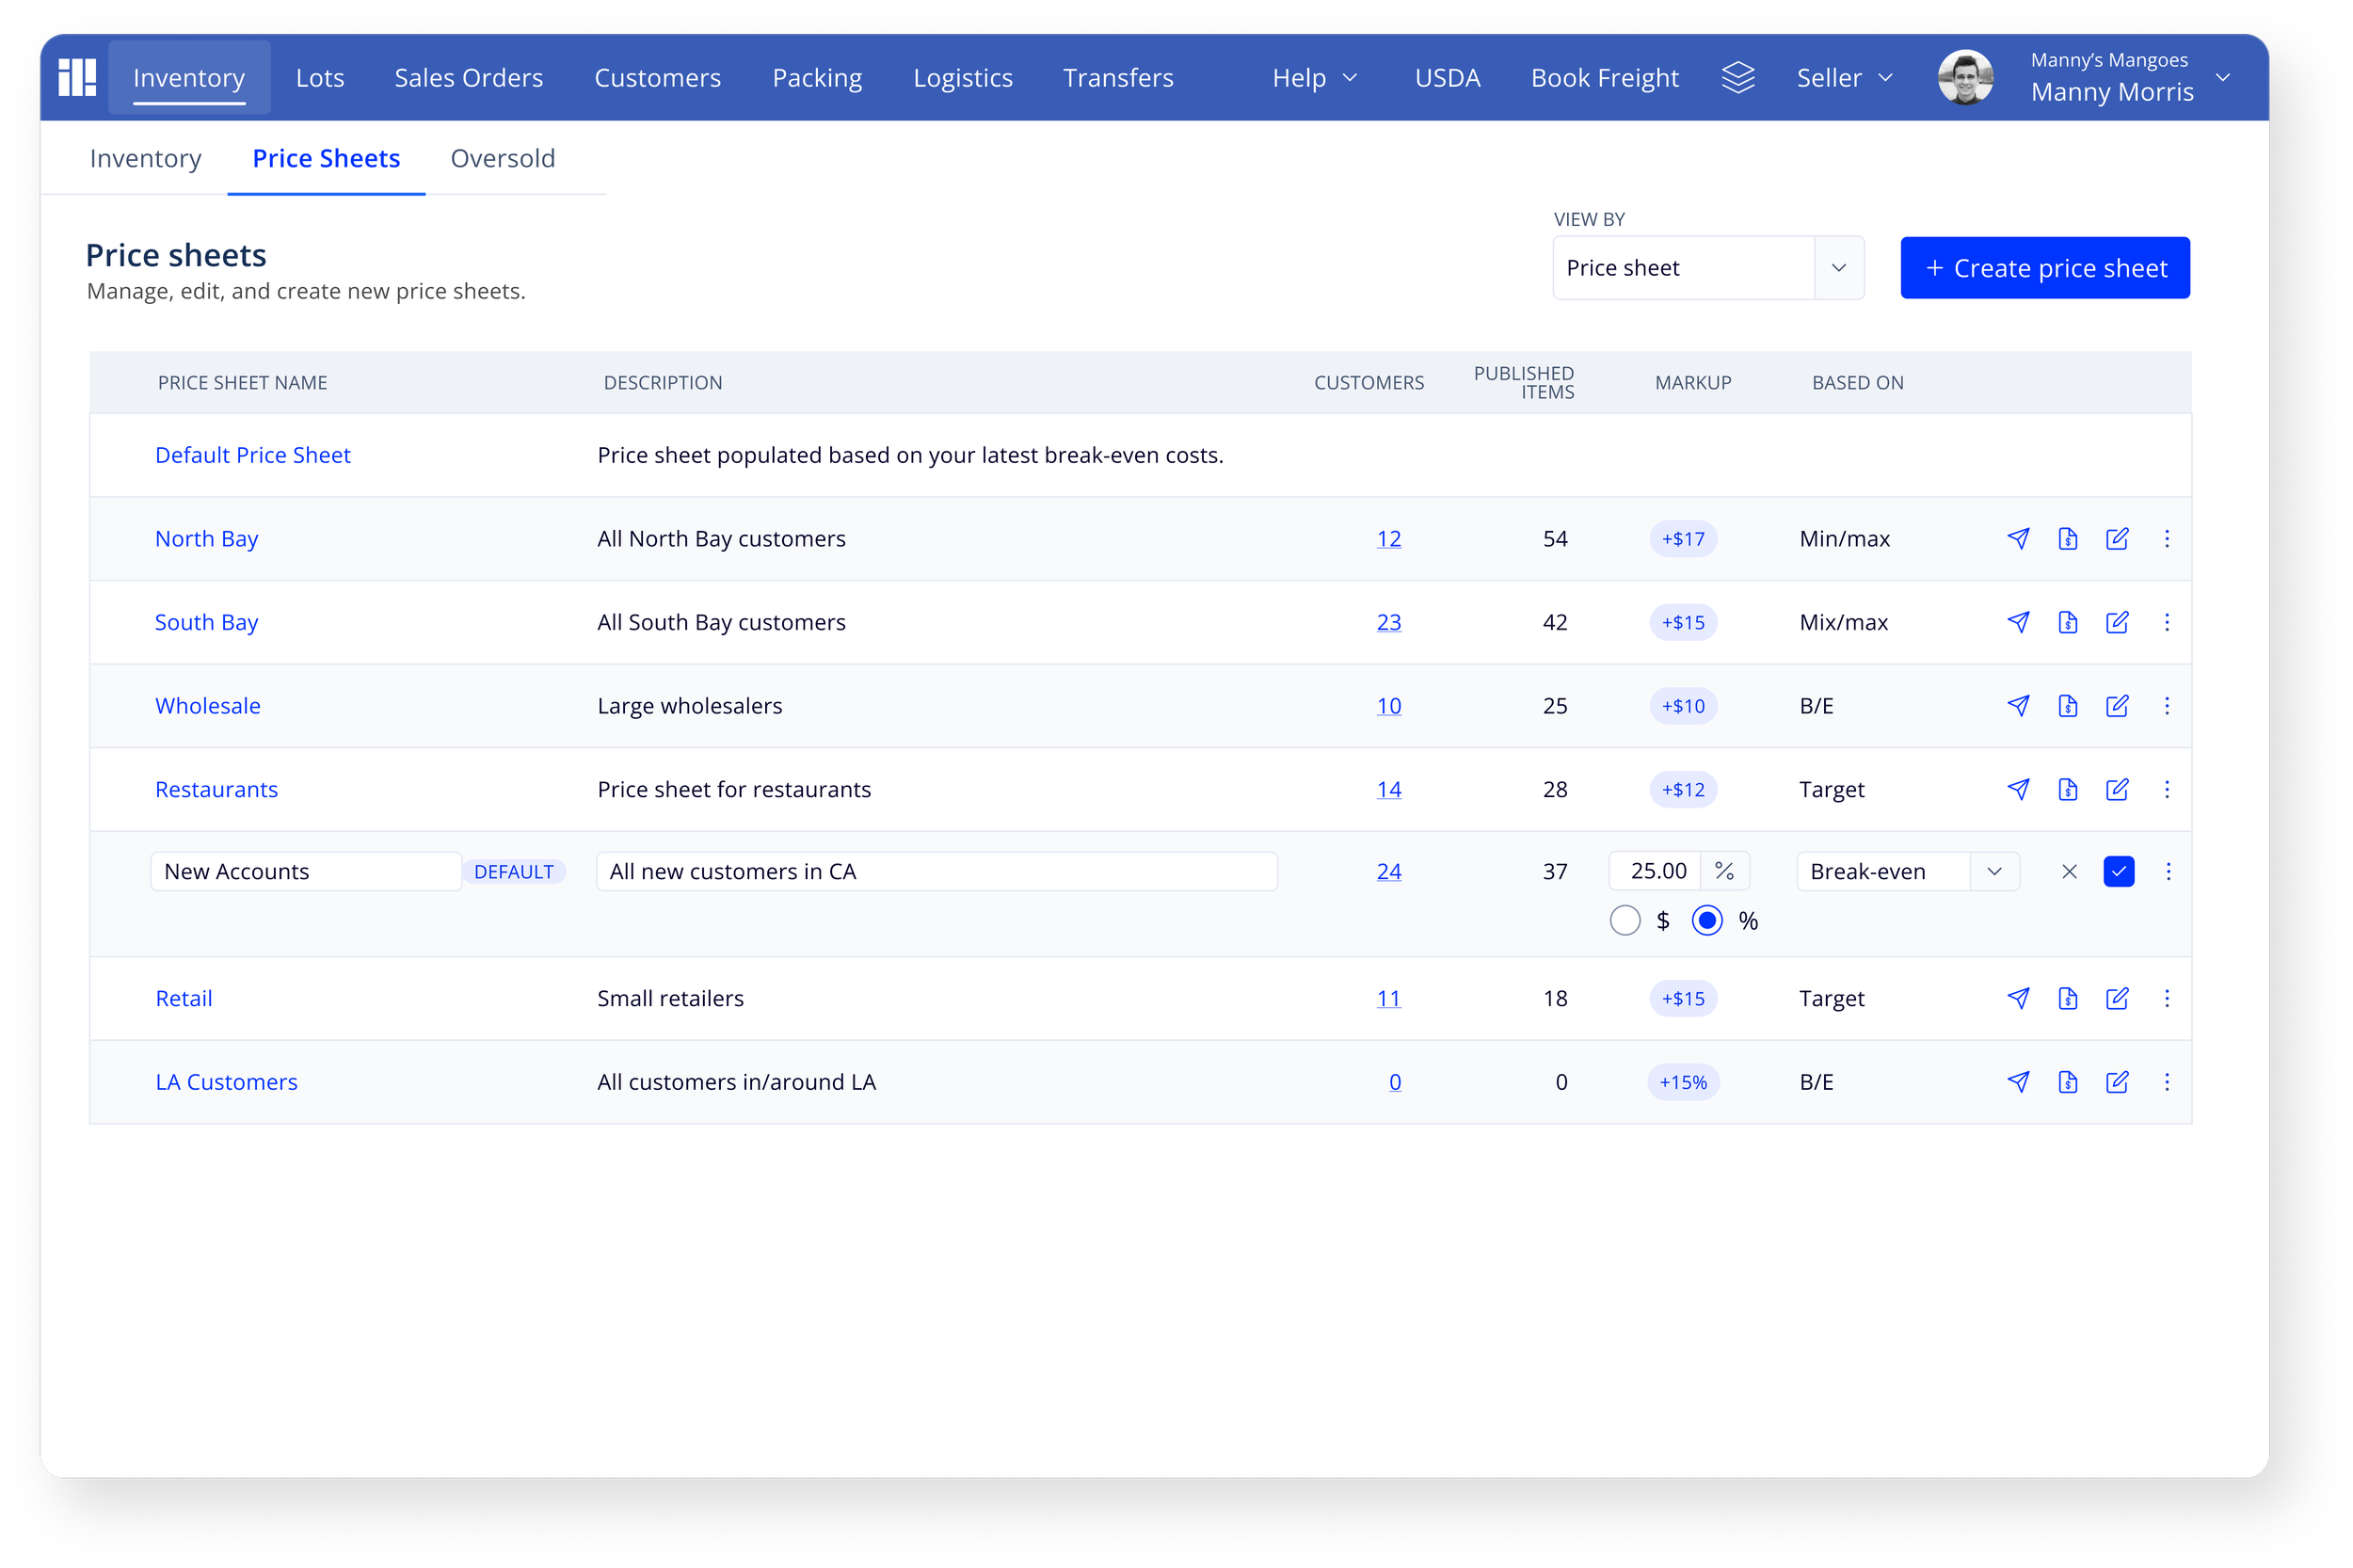Viewport: 2353px width, 1568px height.
Task: Expand the View By price sheet dropdown
Action: [1838, 268]
